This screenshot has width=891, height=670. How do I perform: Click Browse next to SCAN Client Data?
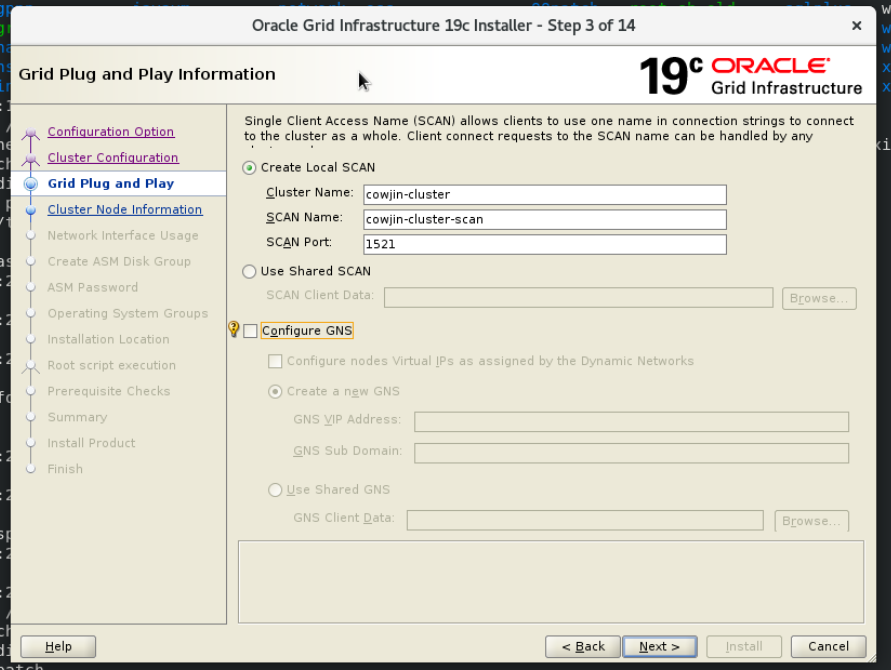click(819, 298)
